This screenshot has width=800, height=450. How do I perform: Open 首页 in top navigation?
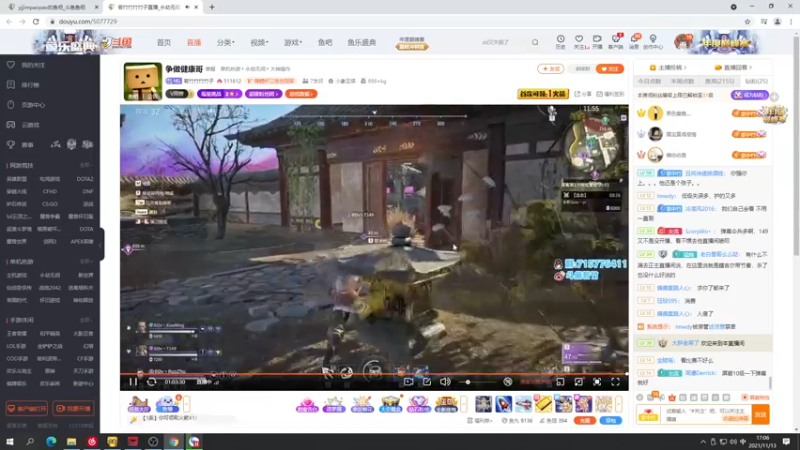click(x=164, y=42)
